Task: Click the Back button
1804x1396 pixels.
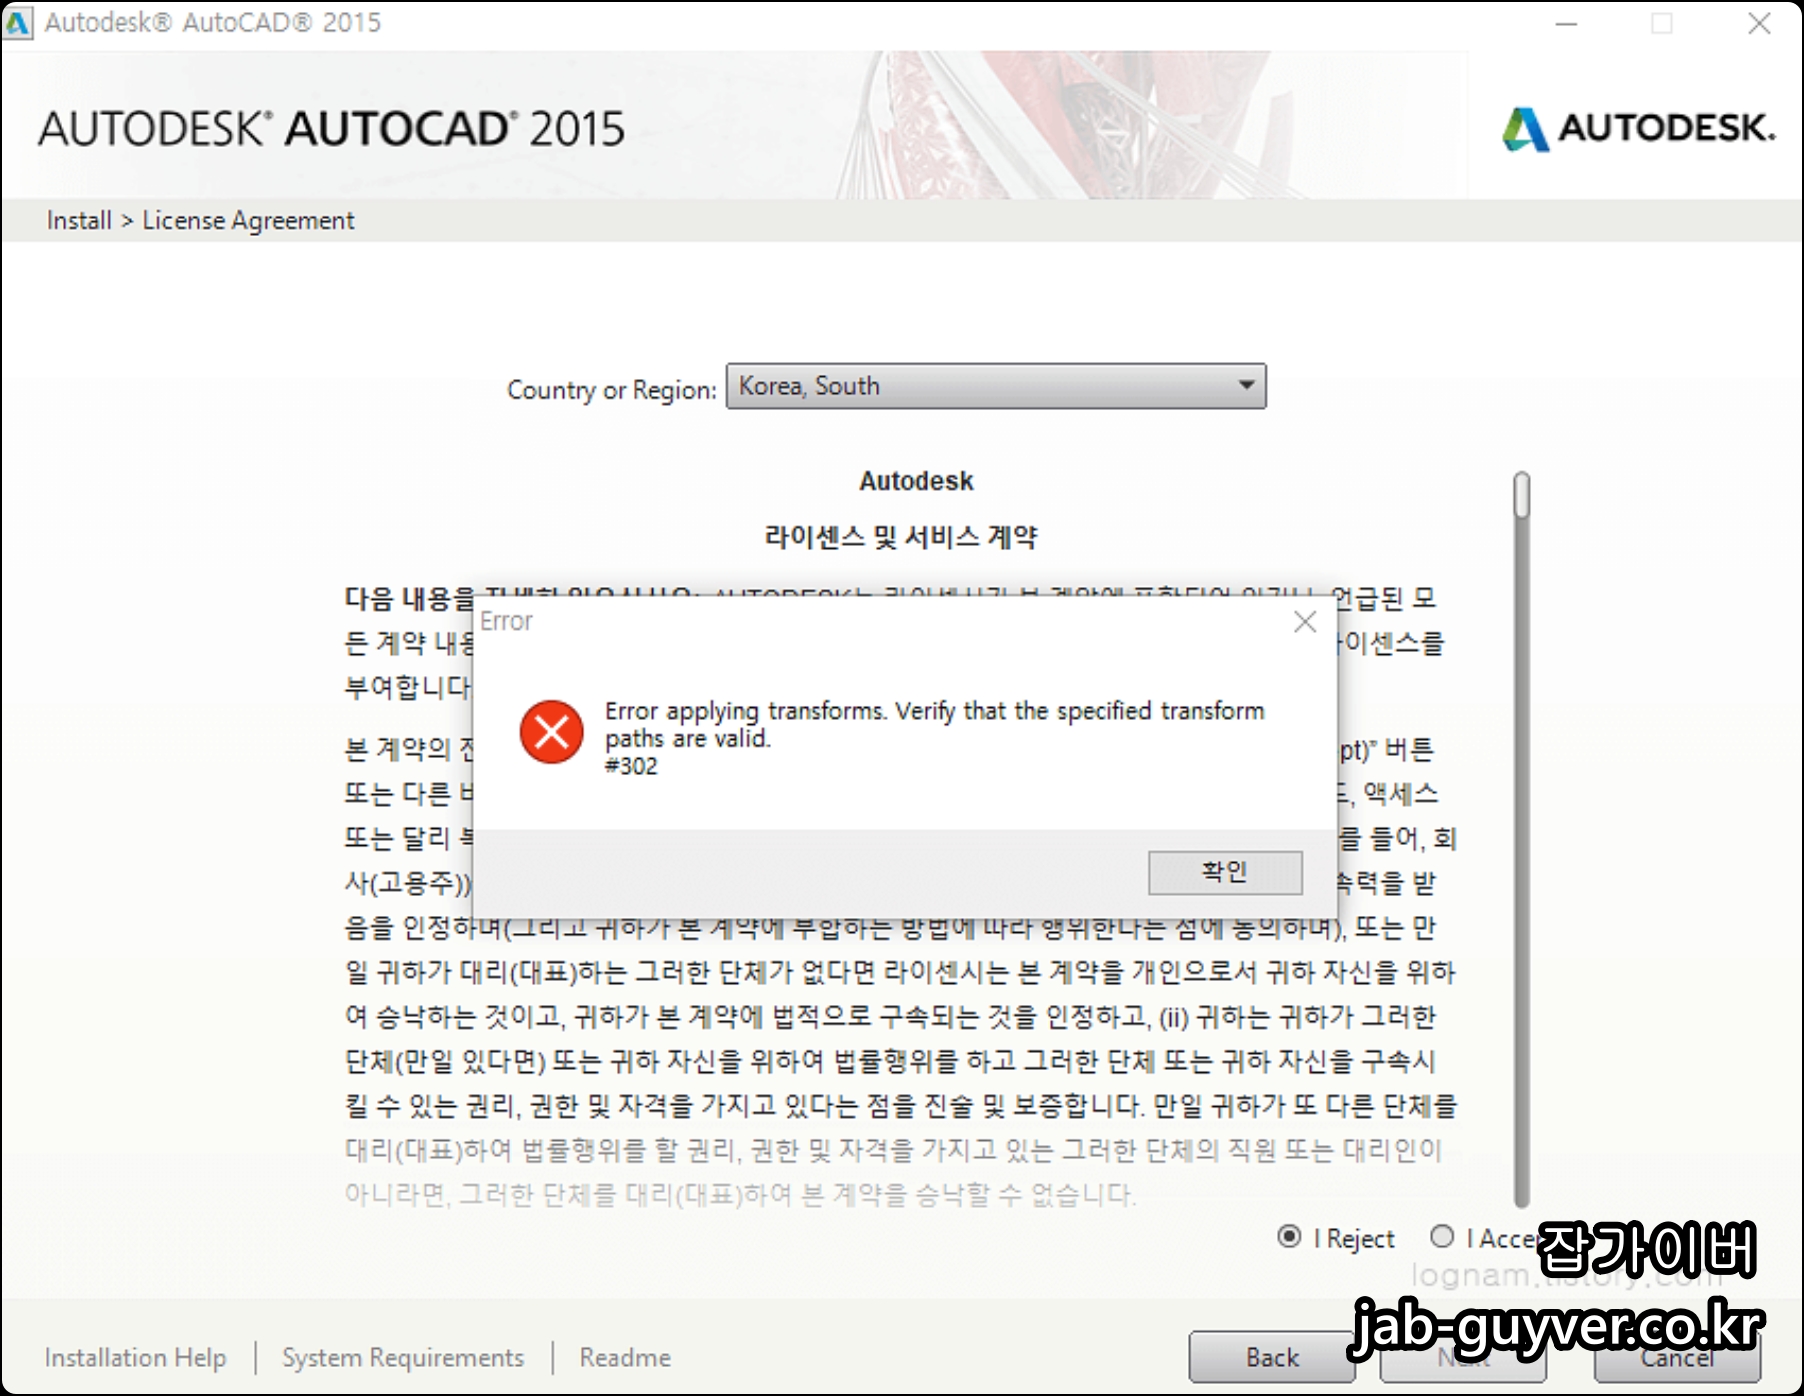Action: click(x=1272, y=1357)
